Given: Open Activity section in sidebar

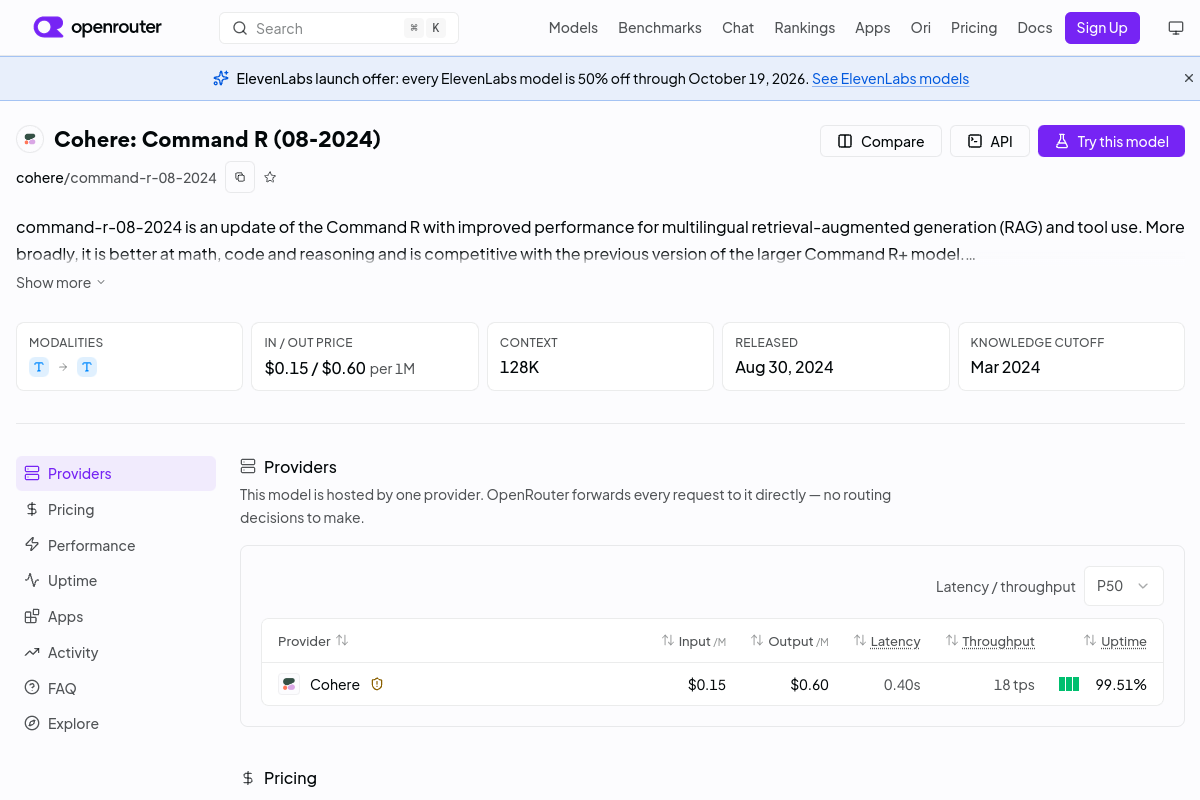Looking at the screenshot, I should [116, 653].
